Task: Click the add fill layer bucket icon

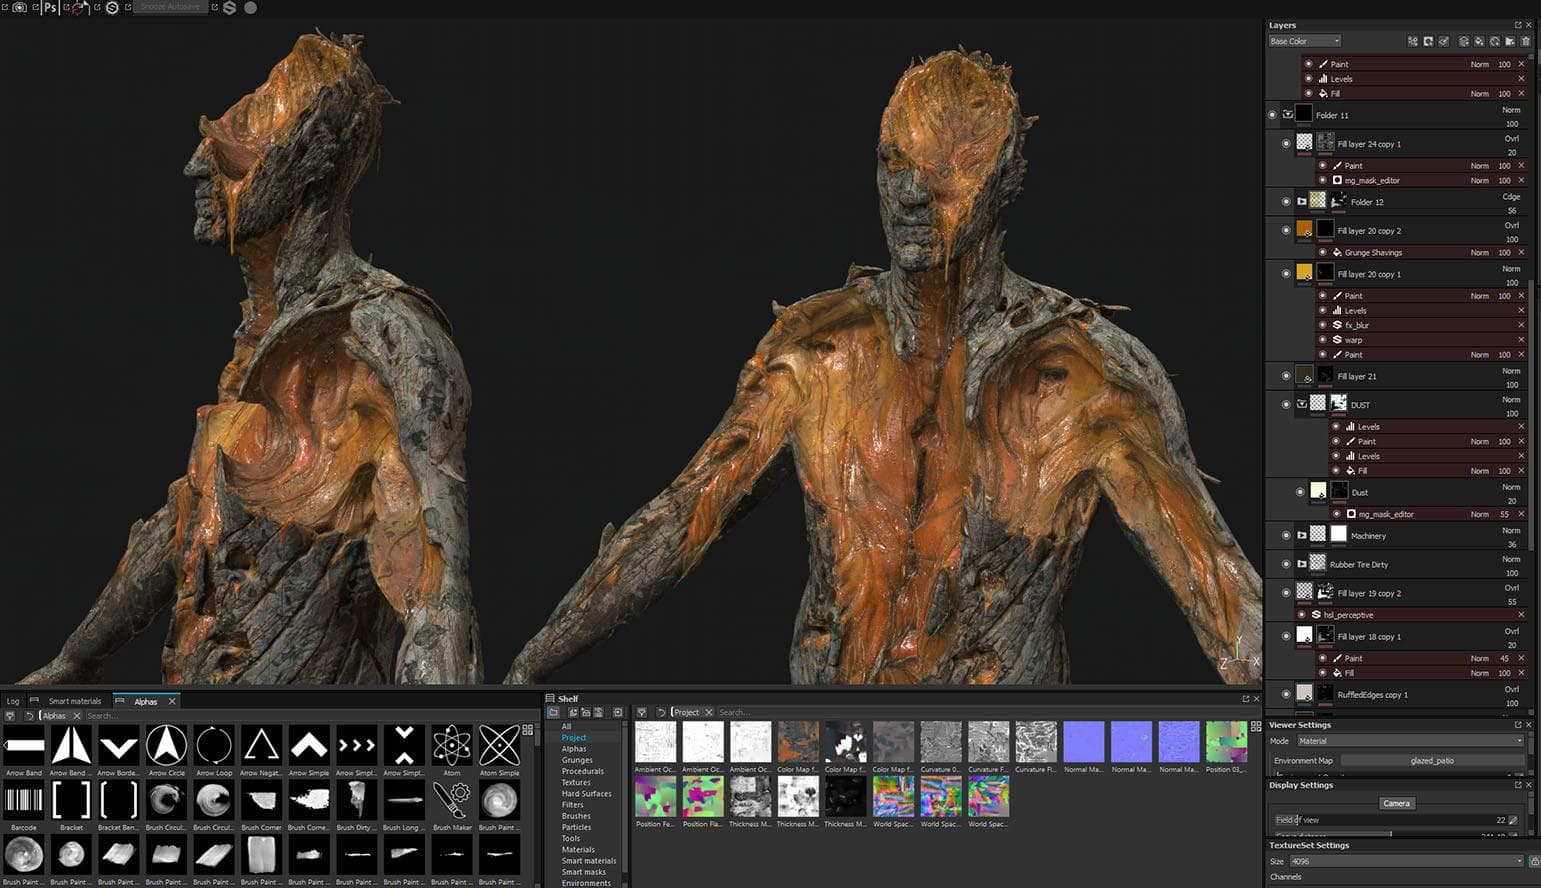Action: [1479, 41]
